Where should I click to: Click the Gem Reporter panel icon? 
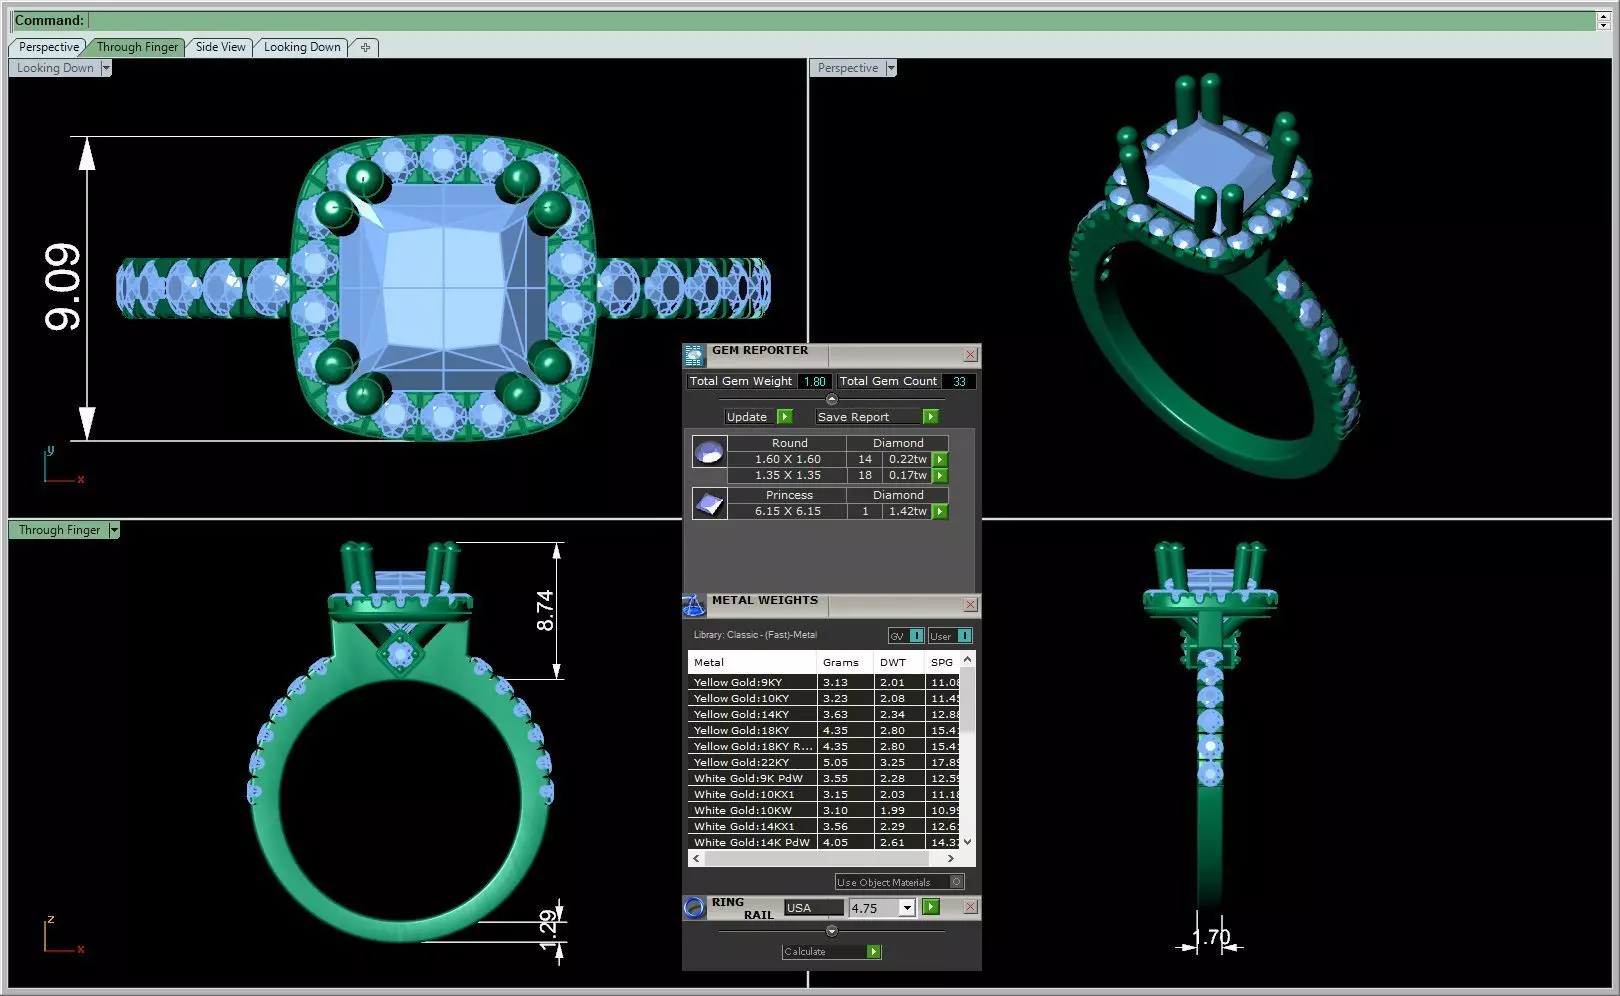[694, 355]
